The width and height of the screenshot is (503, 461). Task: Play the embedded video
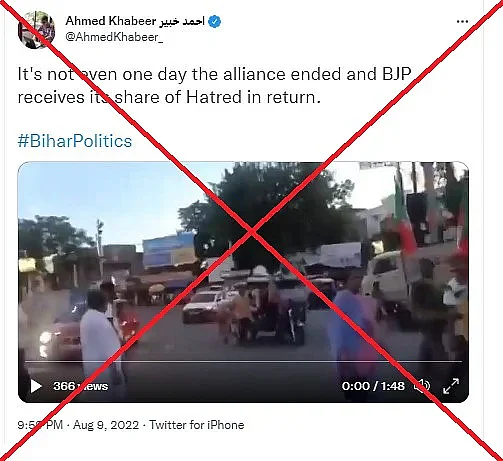pyautogui.click(x=36, y=386)
